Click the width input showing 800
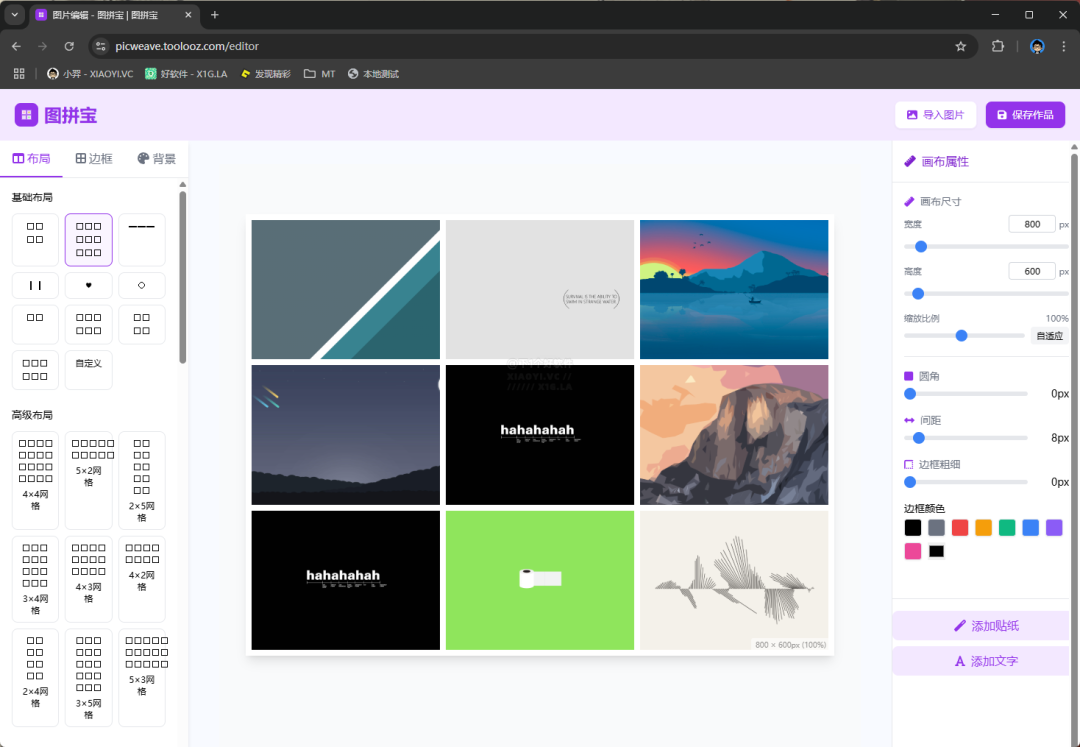The width and height of the screenshot is (1080, 747). point(1032,224)
